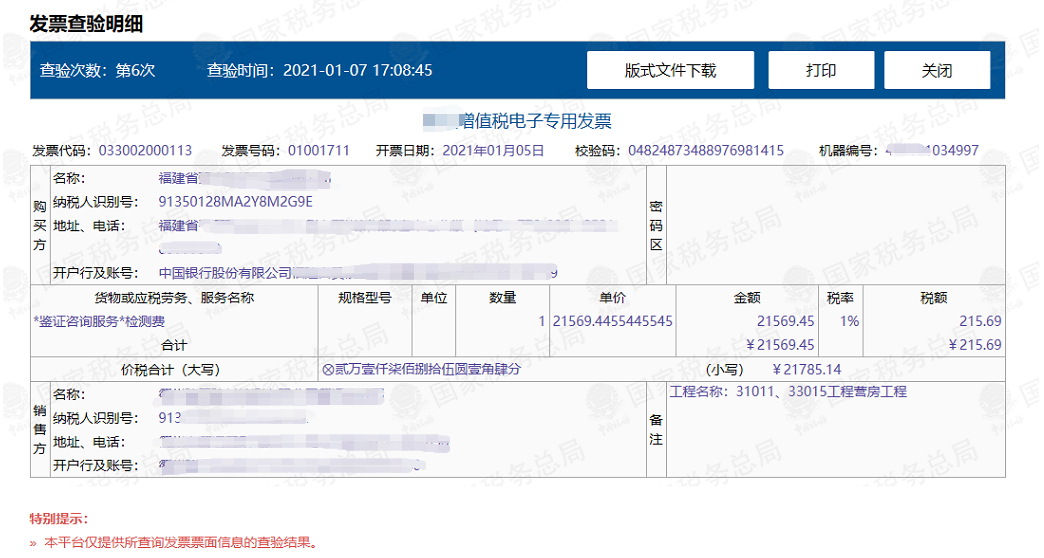1044x558 pixels.
Task: Select verification time 2021-01-07 17:08:45
Action: (358, 70)
